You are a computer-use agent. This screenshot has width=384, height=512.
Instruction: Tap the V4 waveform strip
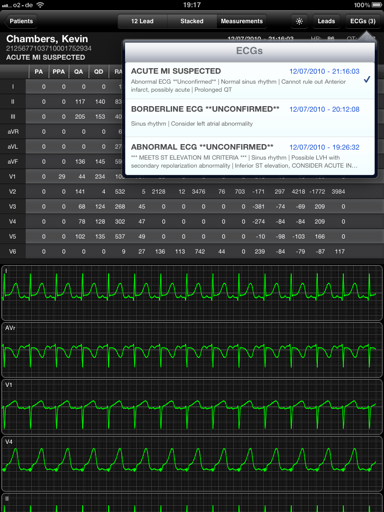click(x=192, y=464)
